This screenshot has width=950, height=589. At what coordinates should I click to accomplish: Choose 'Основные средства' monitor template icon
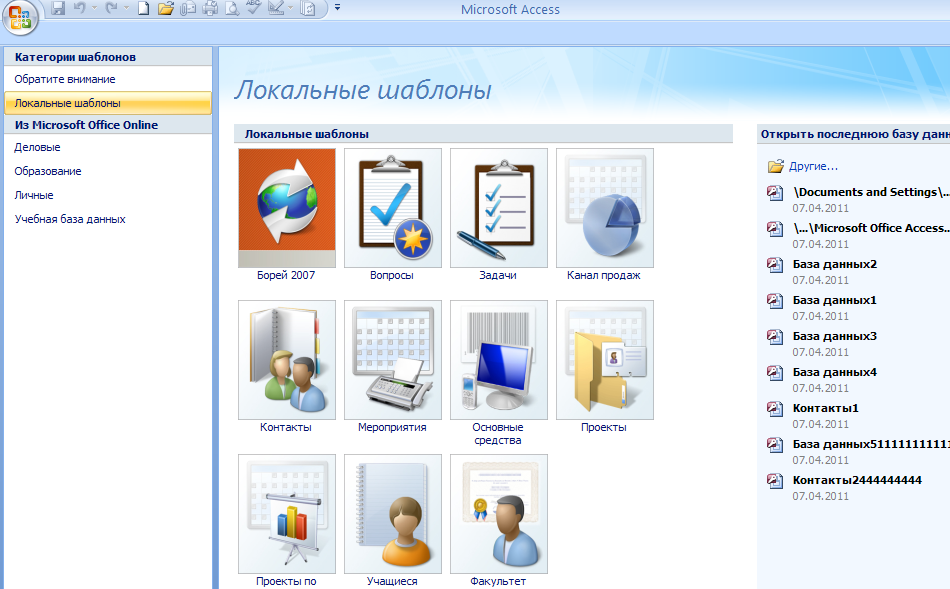click(499, 360)
